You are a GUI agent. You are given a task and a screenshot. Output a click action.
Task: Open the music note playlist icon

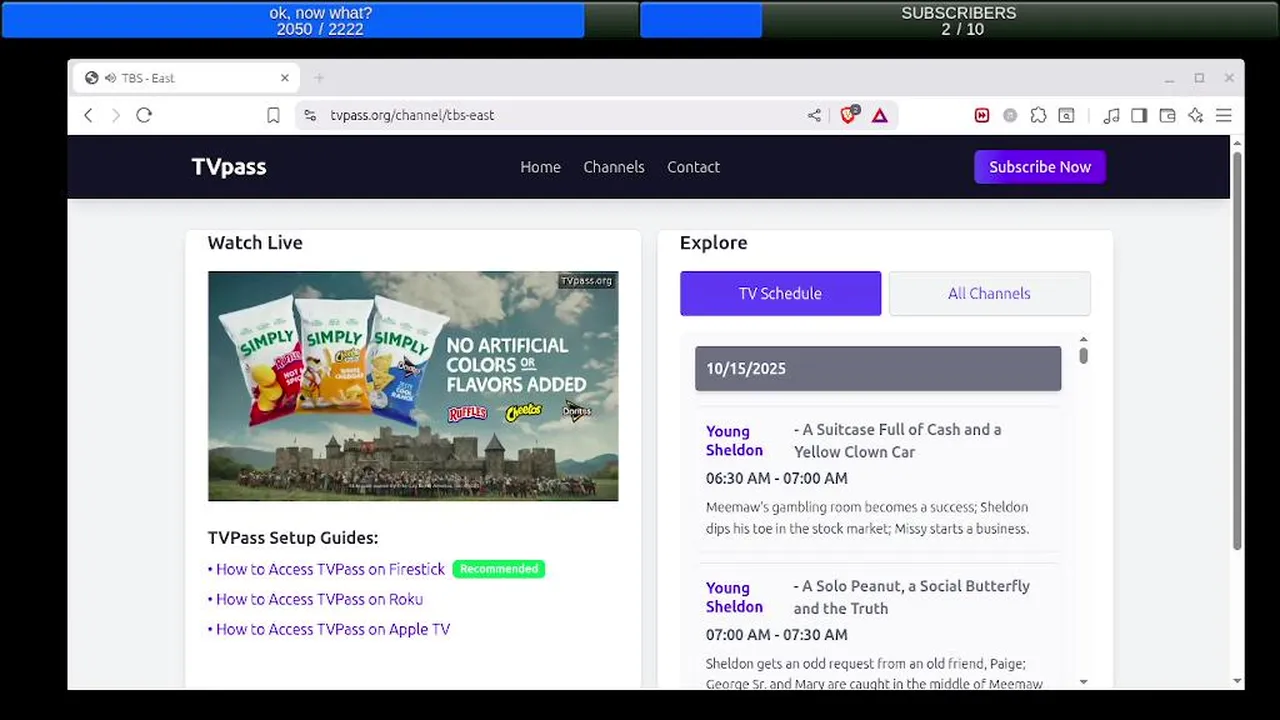click(x=1111, y=115)
